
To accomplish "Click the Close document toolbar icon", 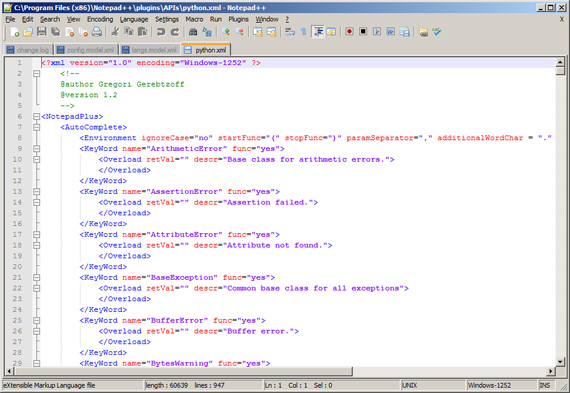I will [x=69, y=32].
